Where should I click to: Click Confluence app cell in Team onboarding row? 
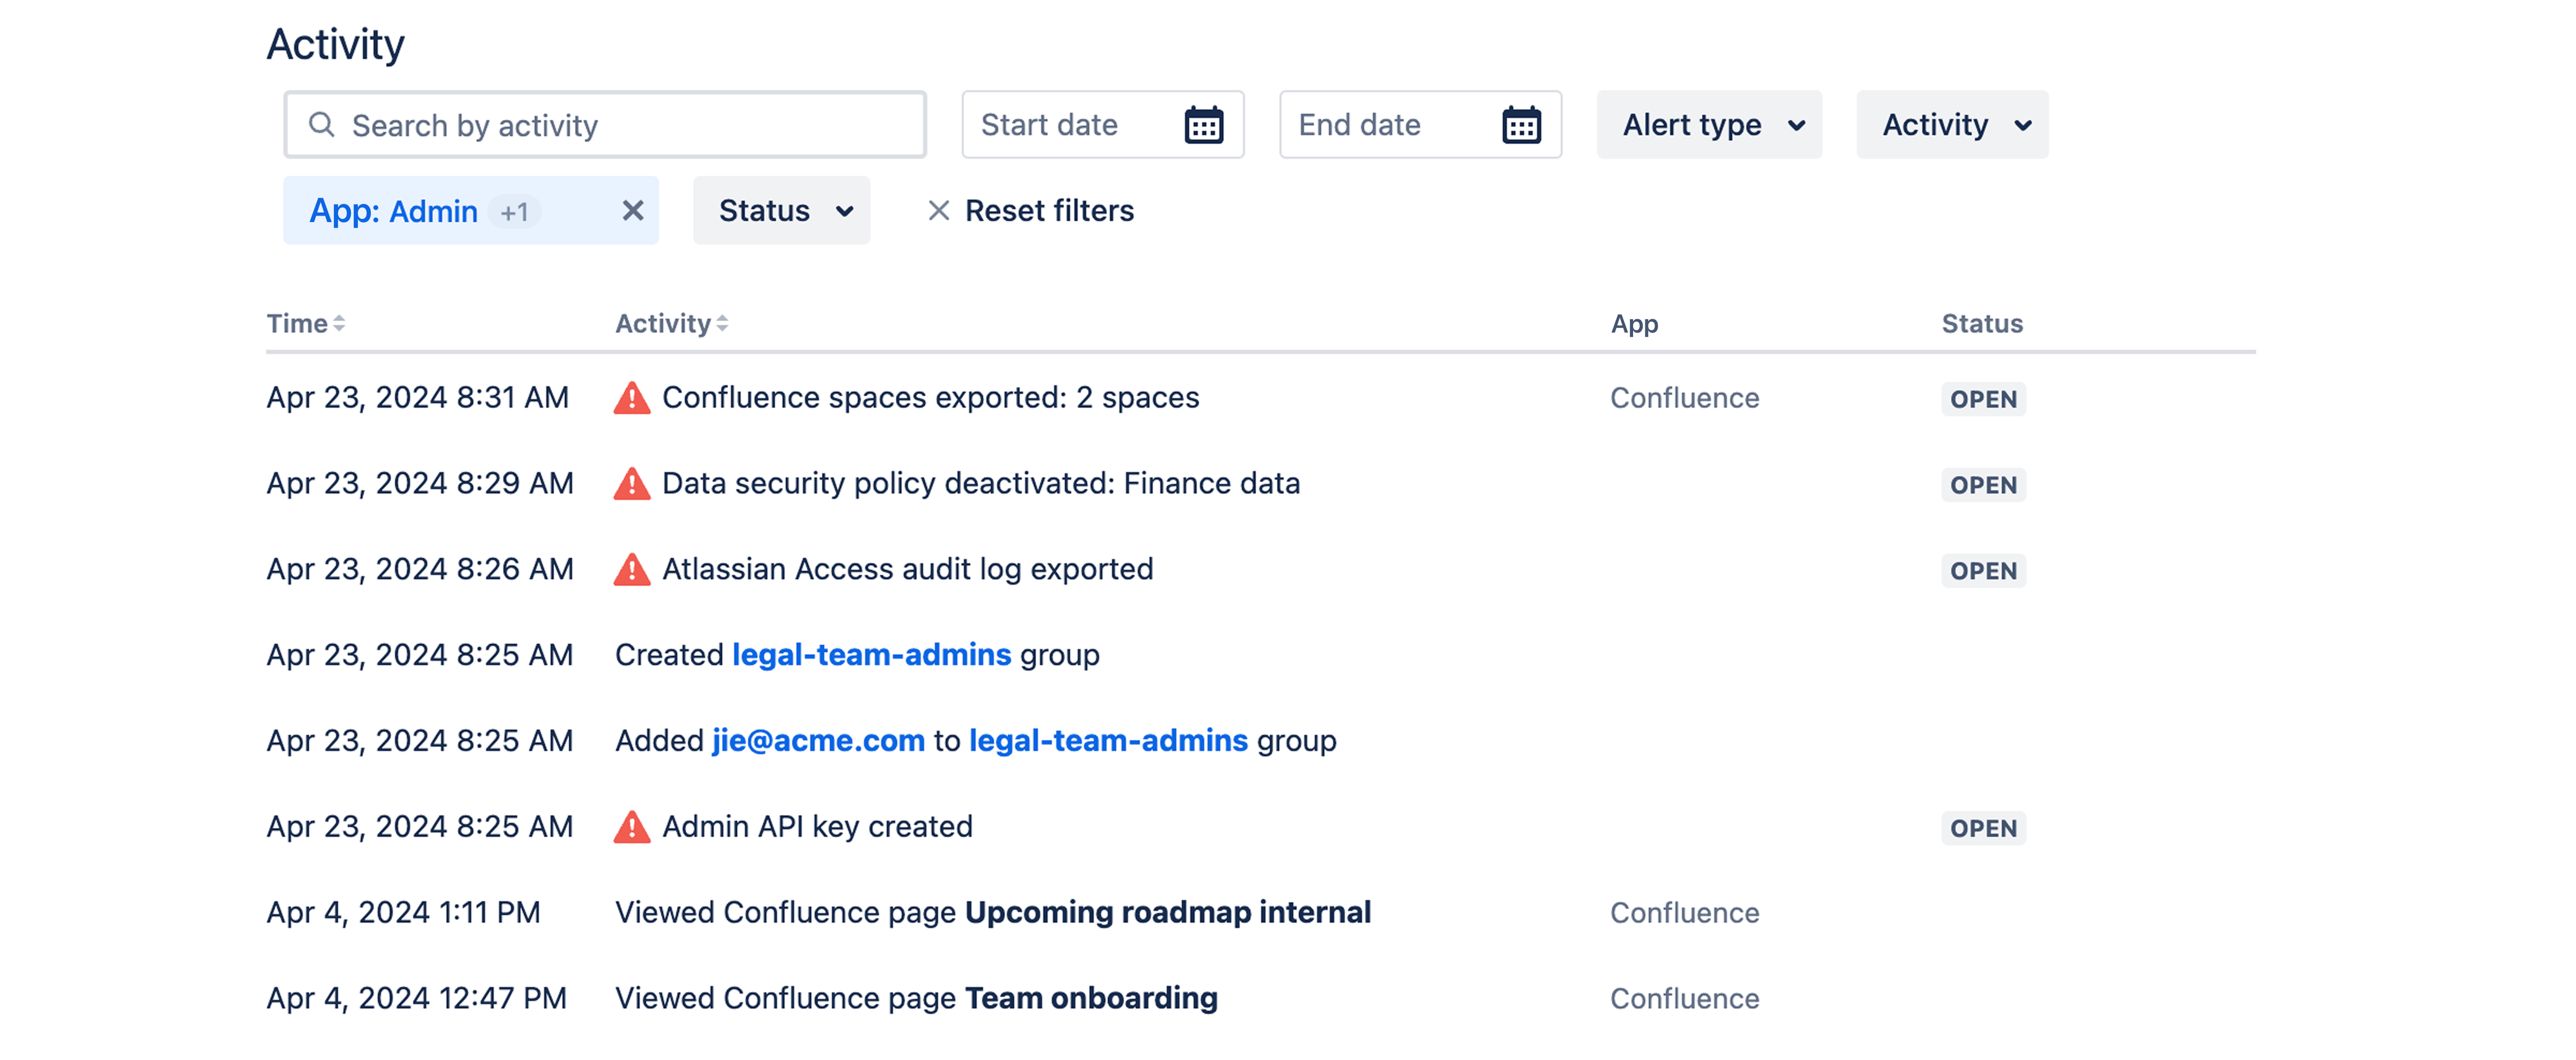(1684, 999)
